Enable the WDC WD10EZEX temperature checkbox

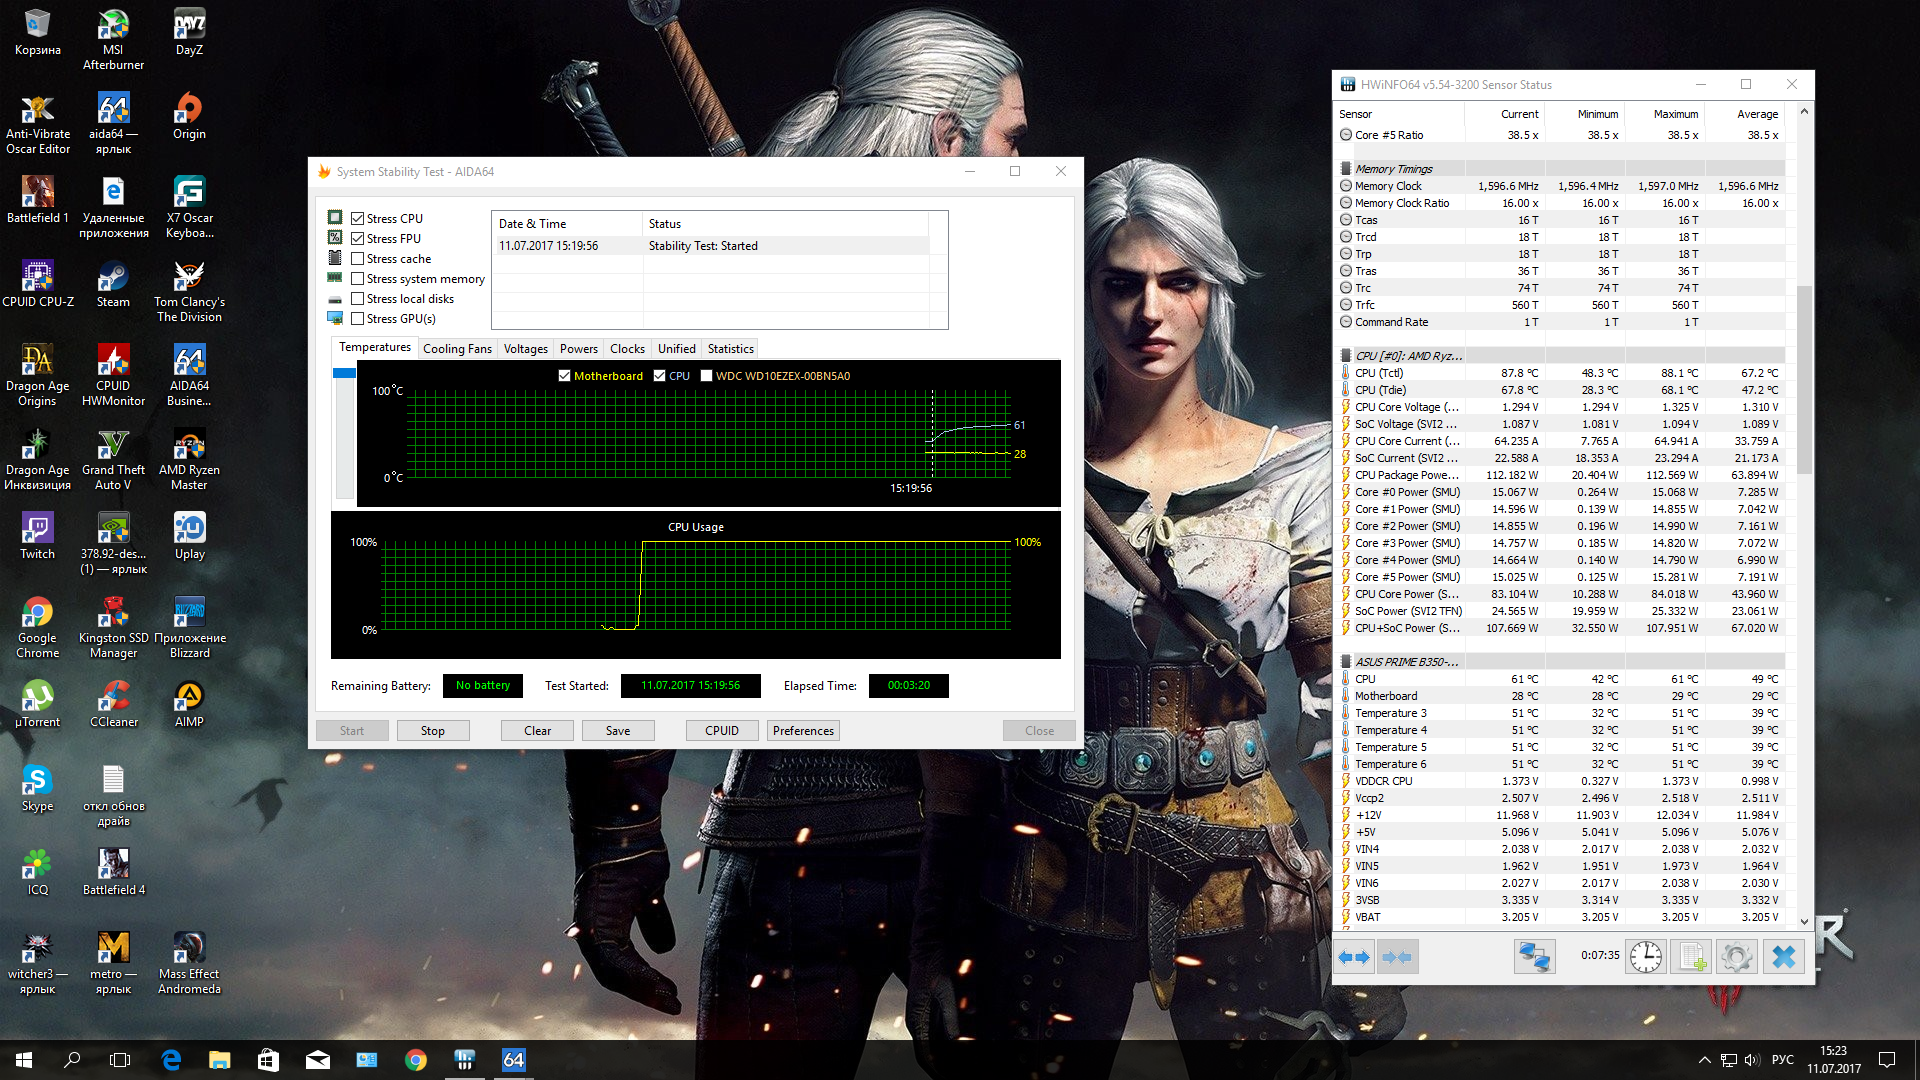[x=707, y=376]
